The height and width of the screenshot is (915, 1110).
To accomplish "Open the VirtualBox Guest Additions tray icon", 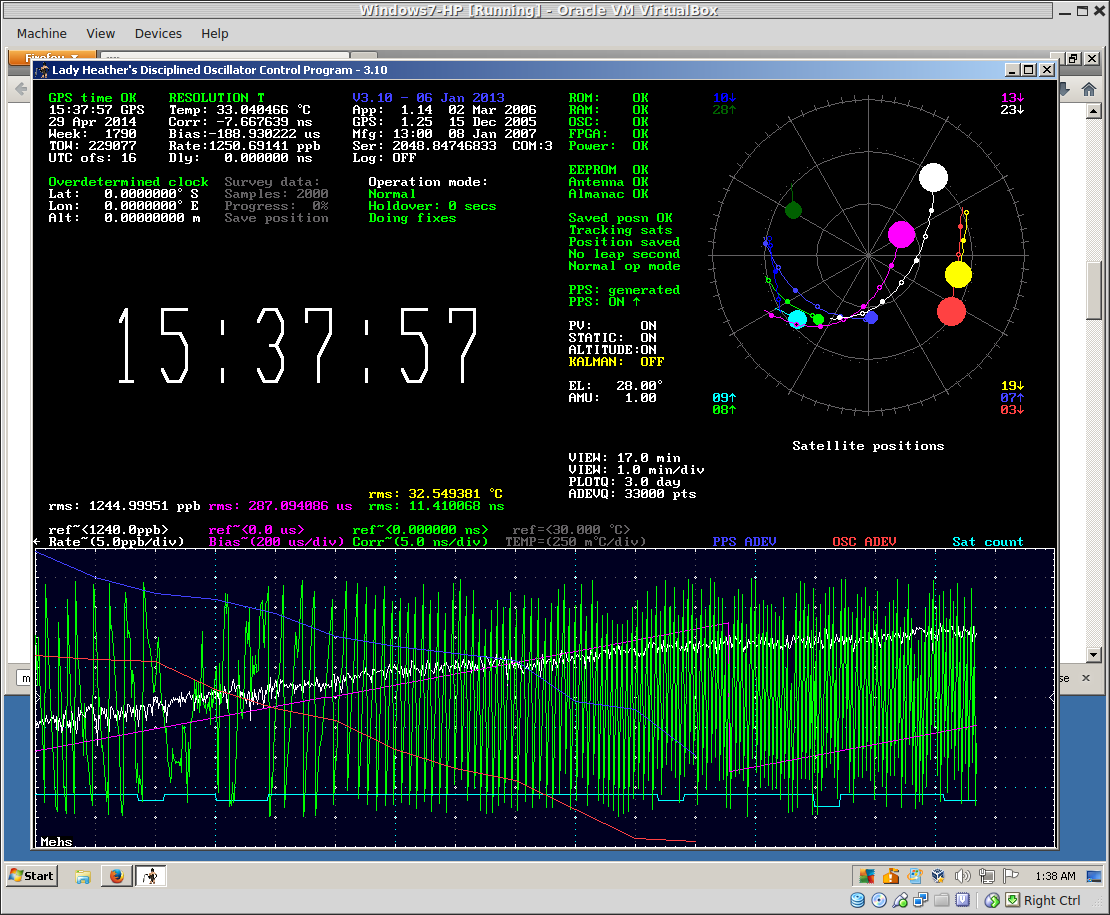I will click(x=938, y=876).
